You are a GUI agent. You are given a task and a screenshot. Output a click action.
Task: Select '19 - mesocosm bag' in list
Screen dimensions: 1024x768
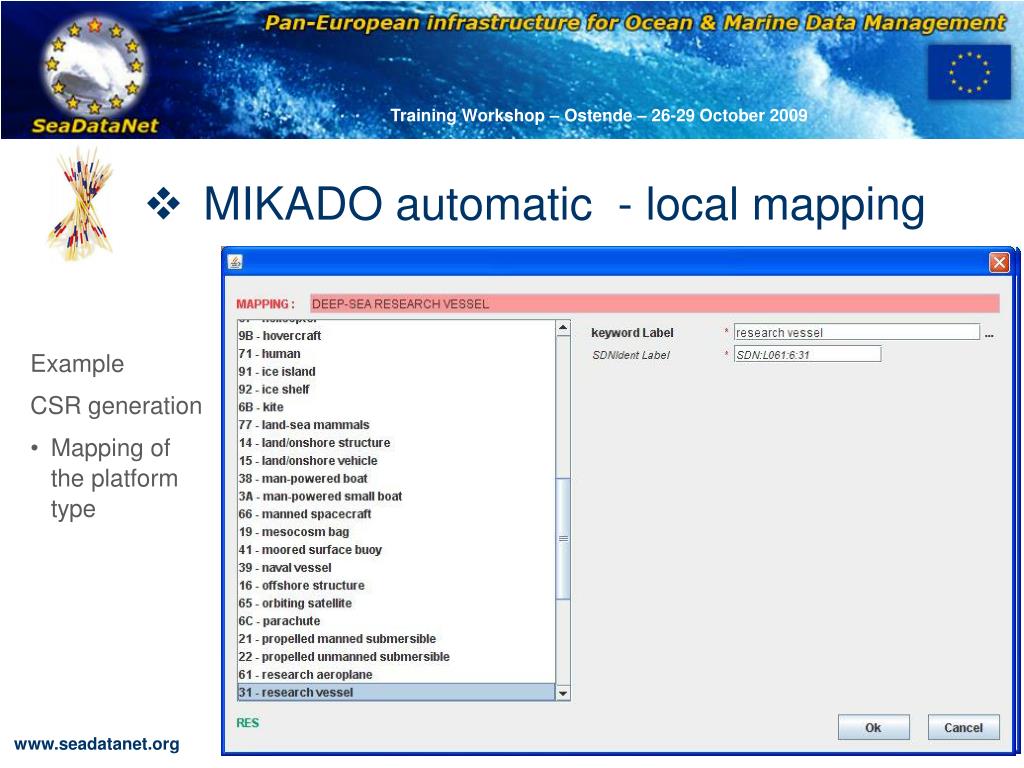(396, 532)
